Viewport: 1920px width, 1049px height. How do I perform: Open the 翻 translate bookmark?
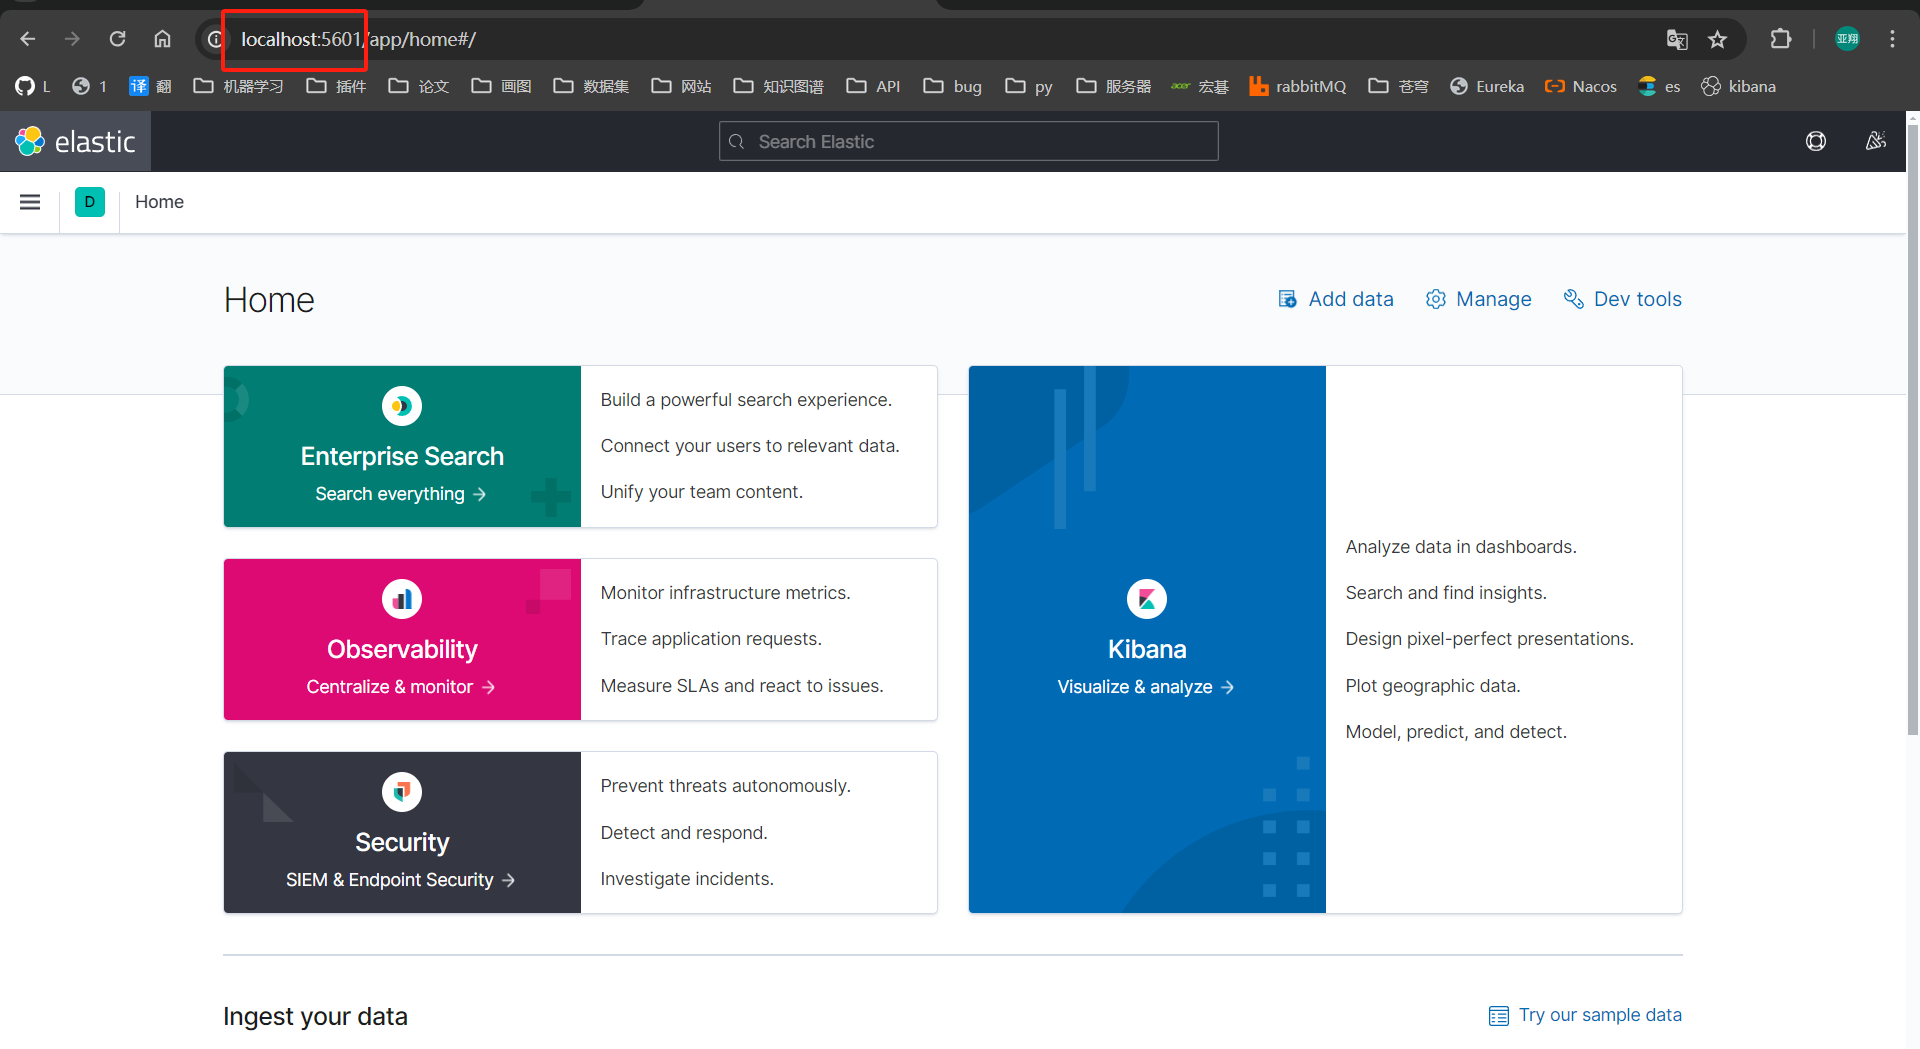tap(151, 86)
